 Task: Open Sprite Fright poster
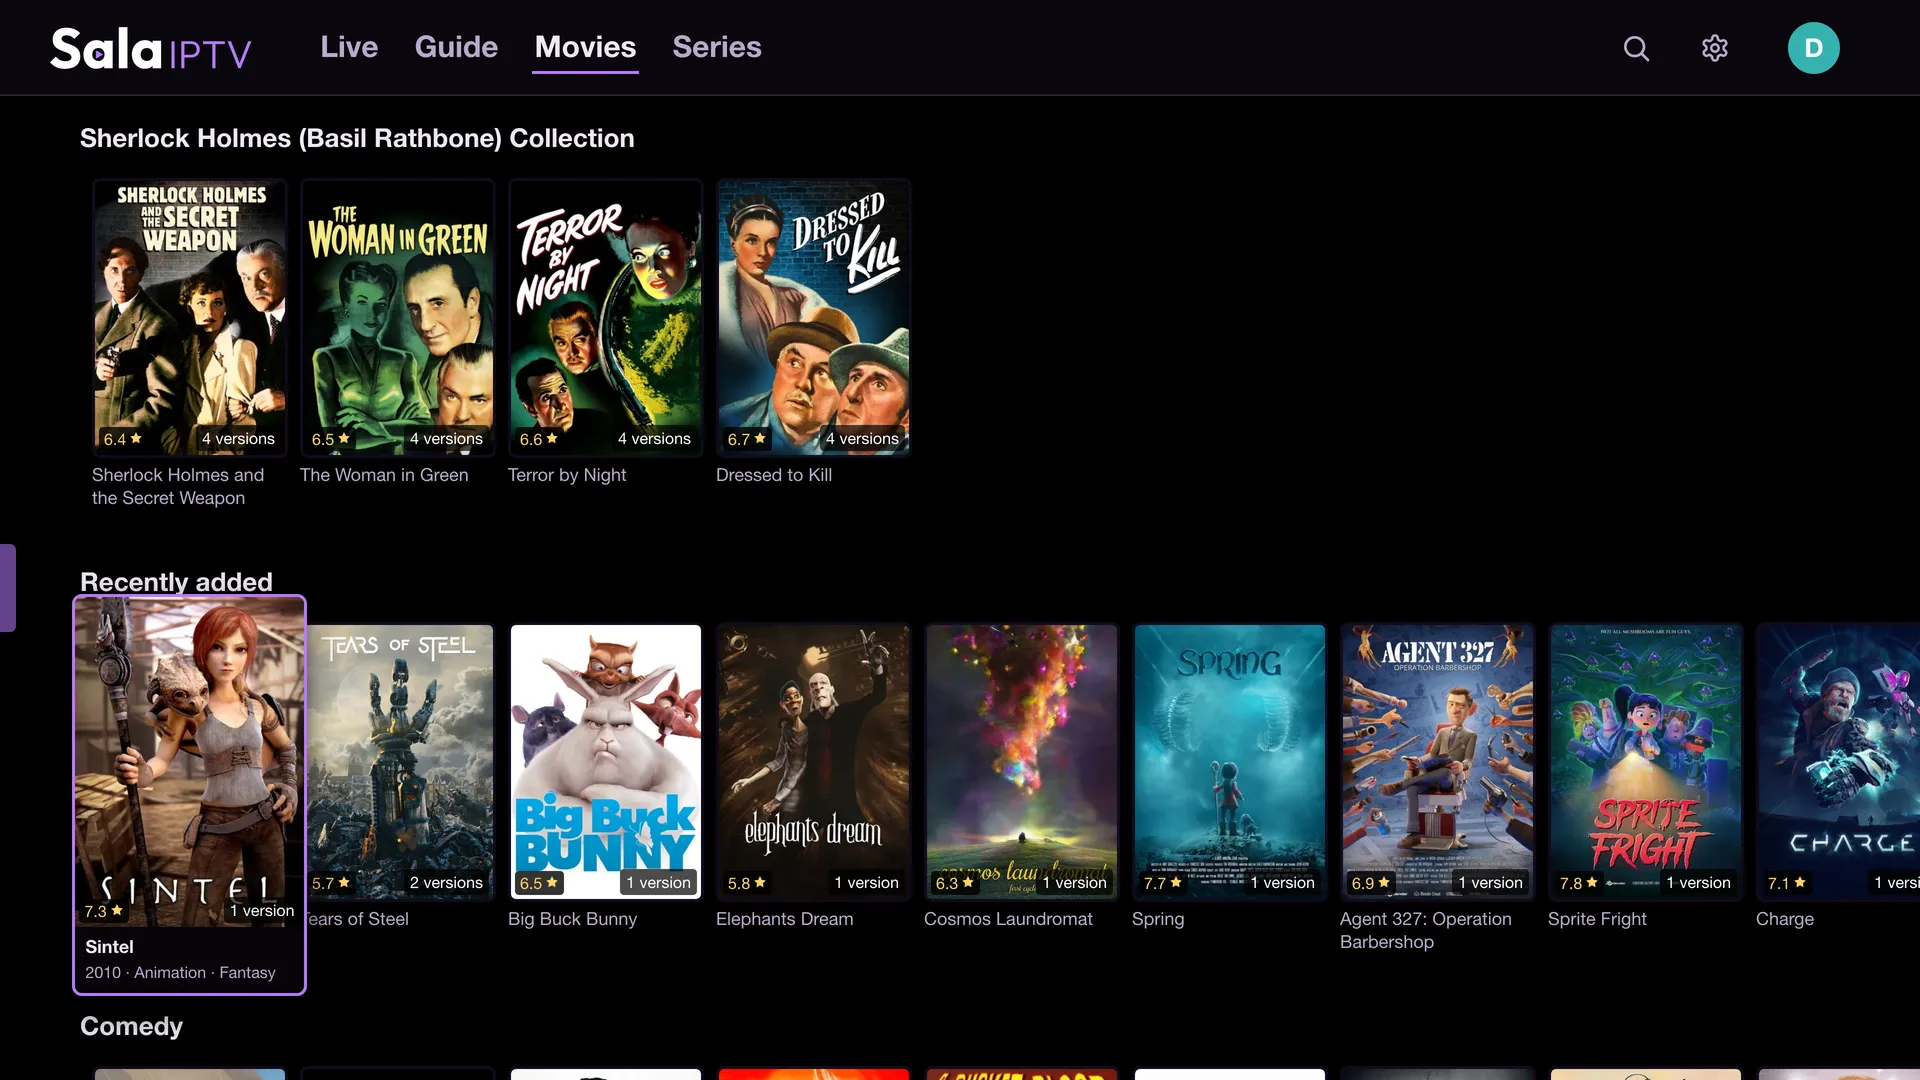point(1646,762)
